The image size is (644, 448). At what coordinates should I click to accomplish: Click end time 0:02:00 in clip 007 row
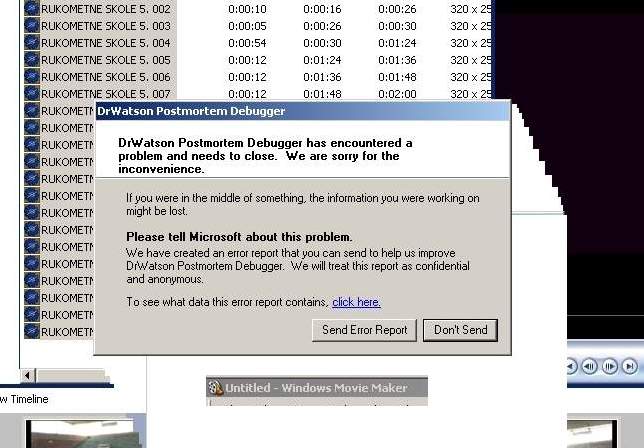397,94
